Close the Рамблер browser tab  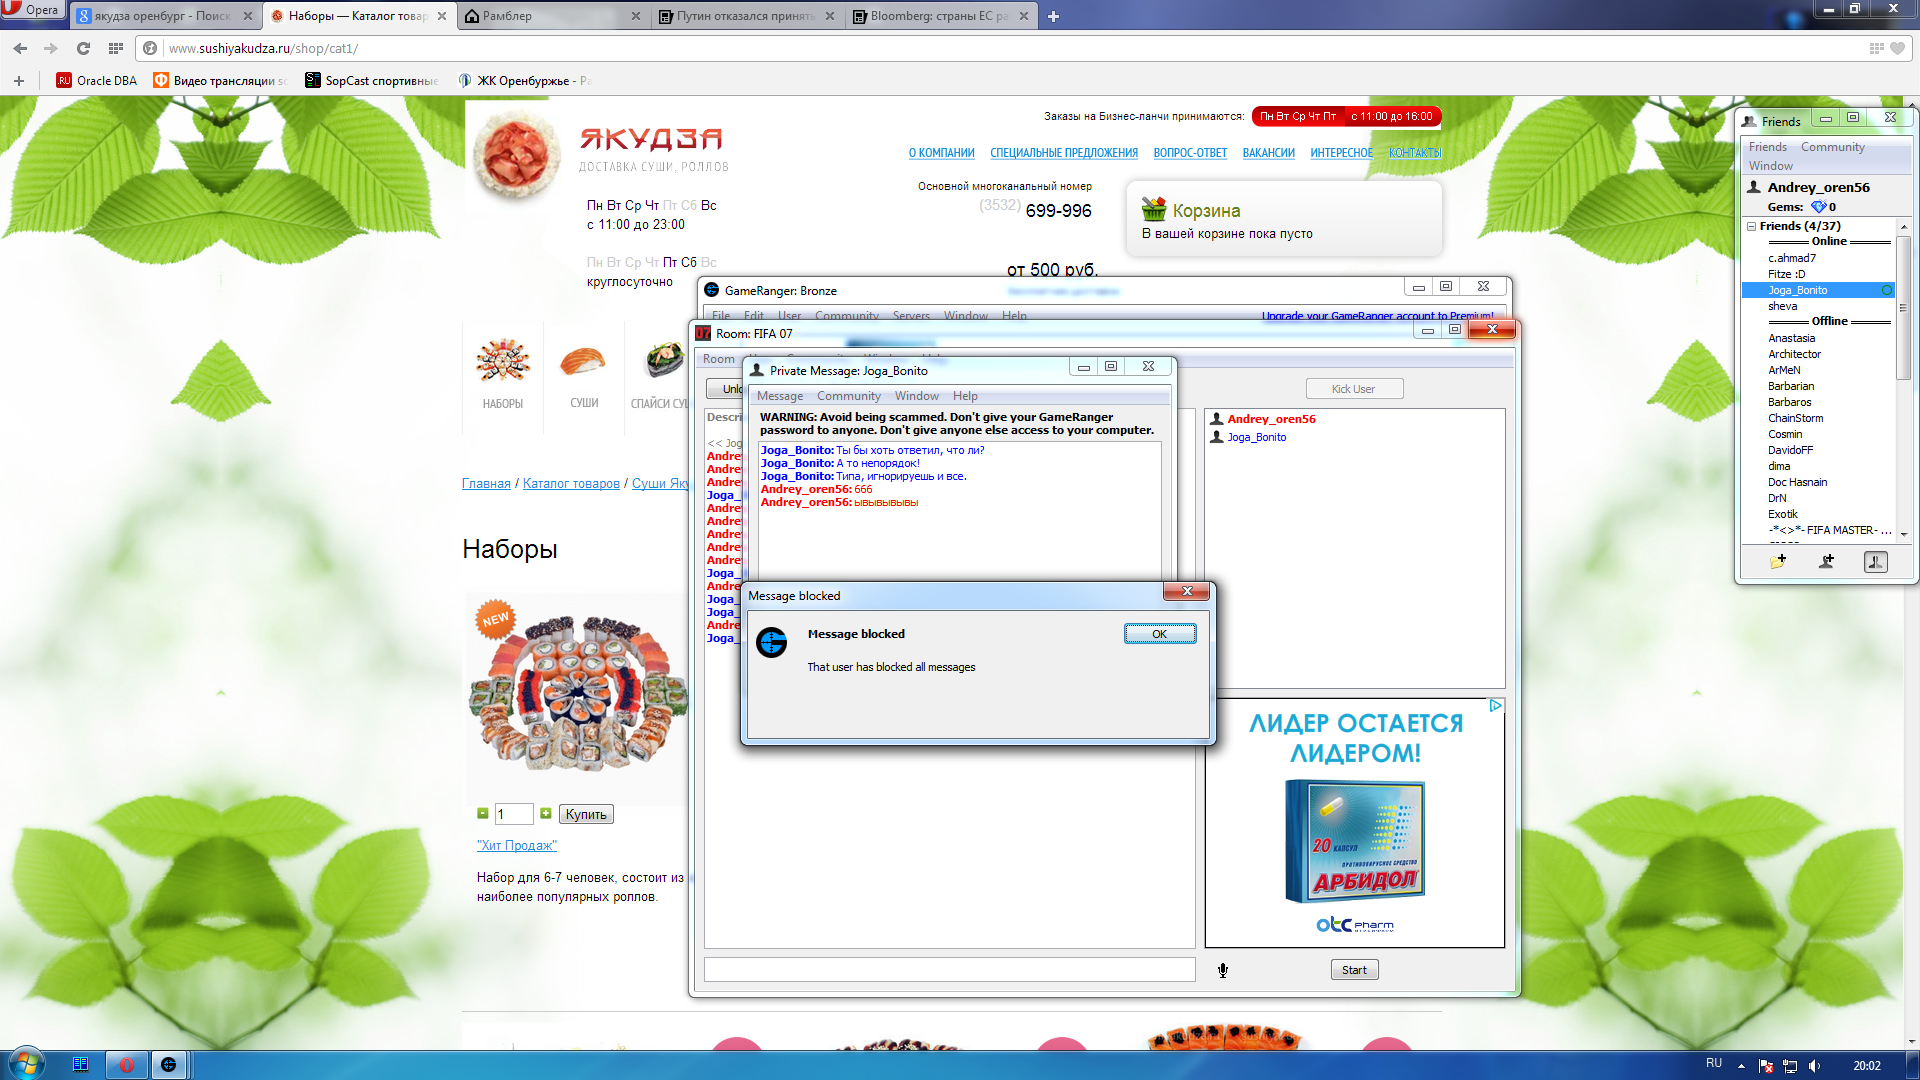click(636, 16)
